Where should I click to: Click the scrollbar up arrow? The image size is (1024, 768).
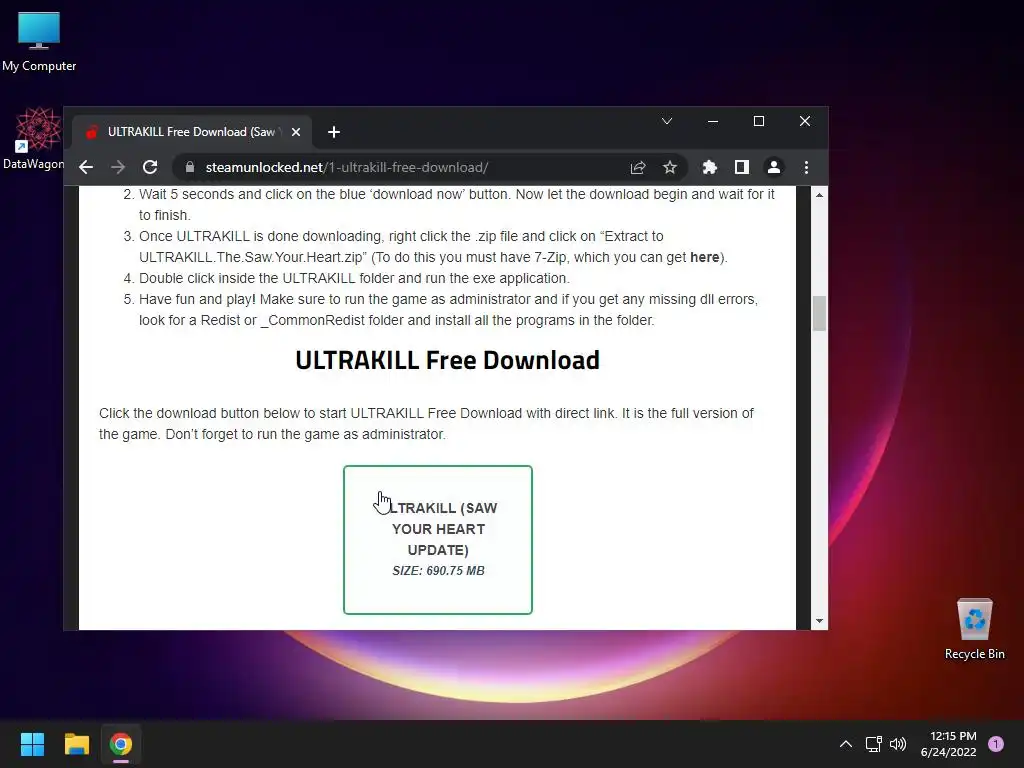coord(819,195)
